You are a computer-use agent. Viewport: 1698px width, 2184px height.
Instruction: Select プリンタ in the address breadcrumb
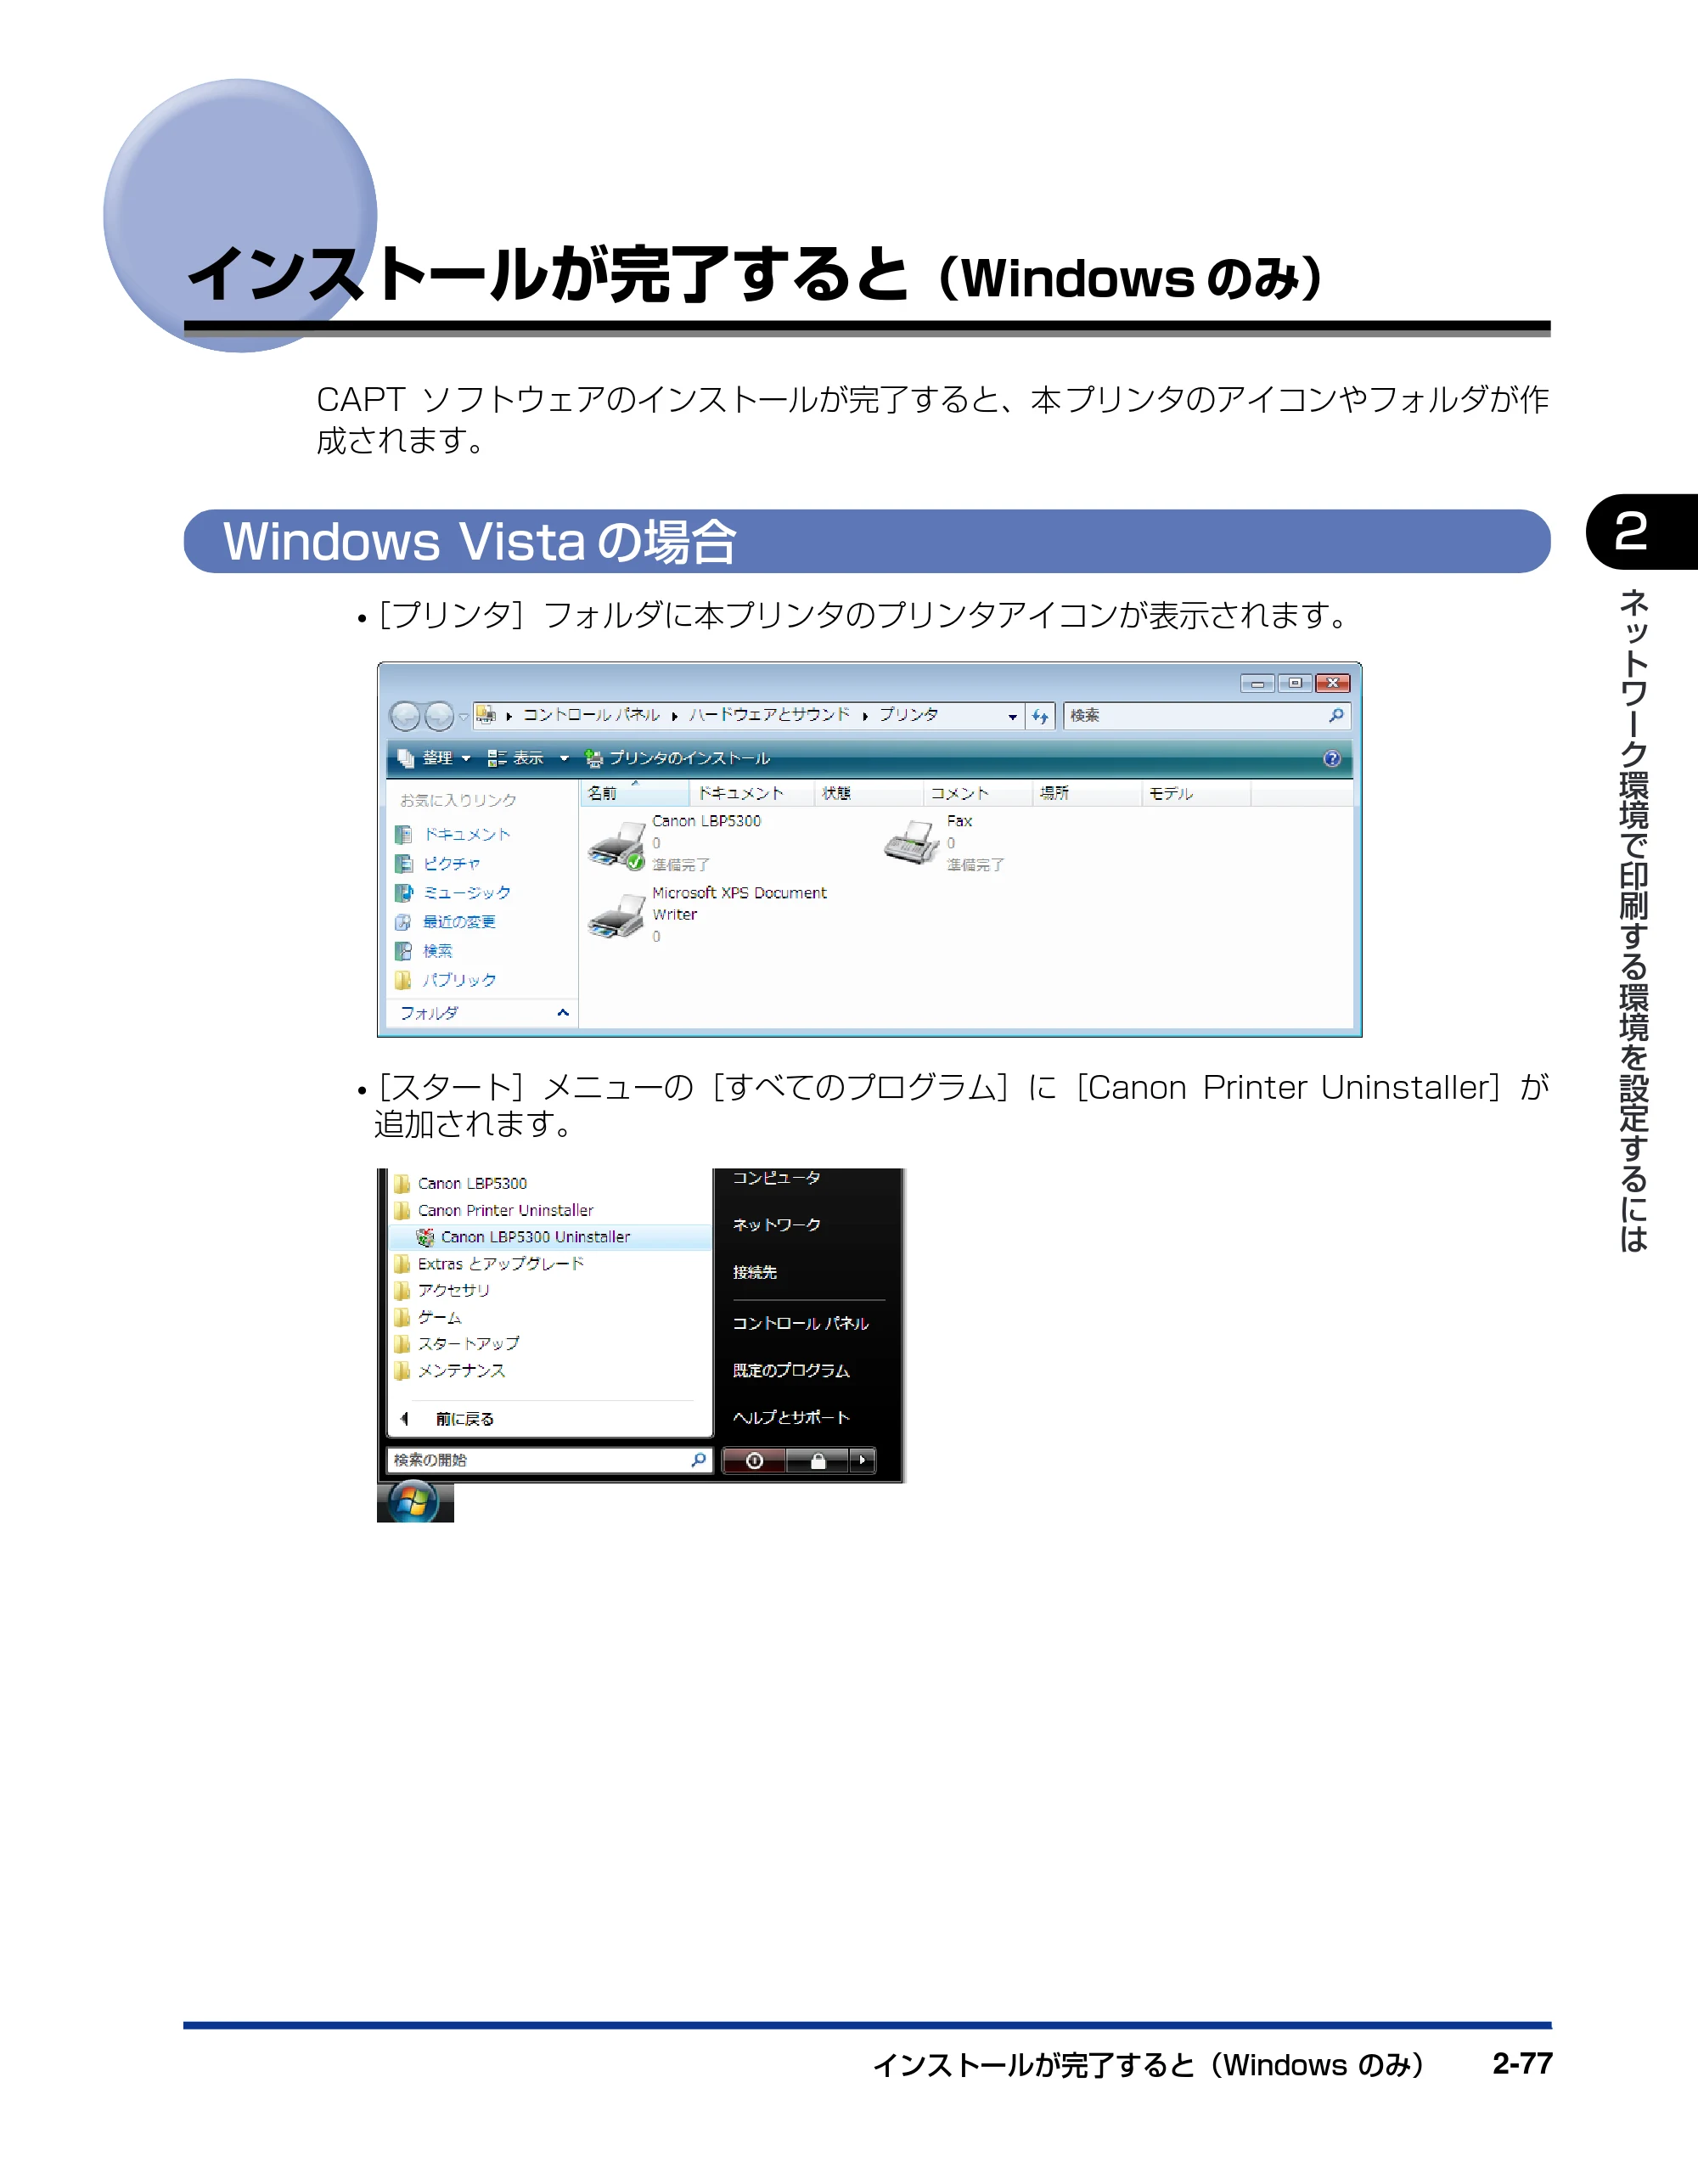[908, 715]
